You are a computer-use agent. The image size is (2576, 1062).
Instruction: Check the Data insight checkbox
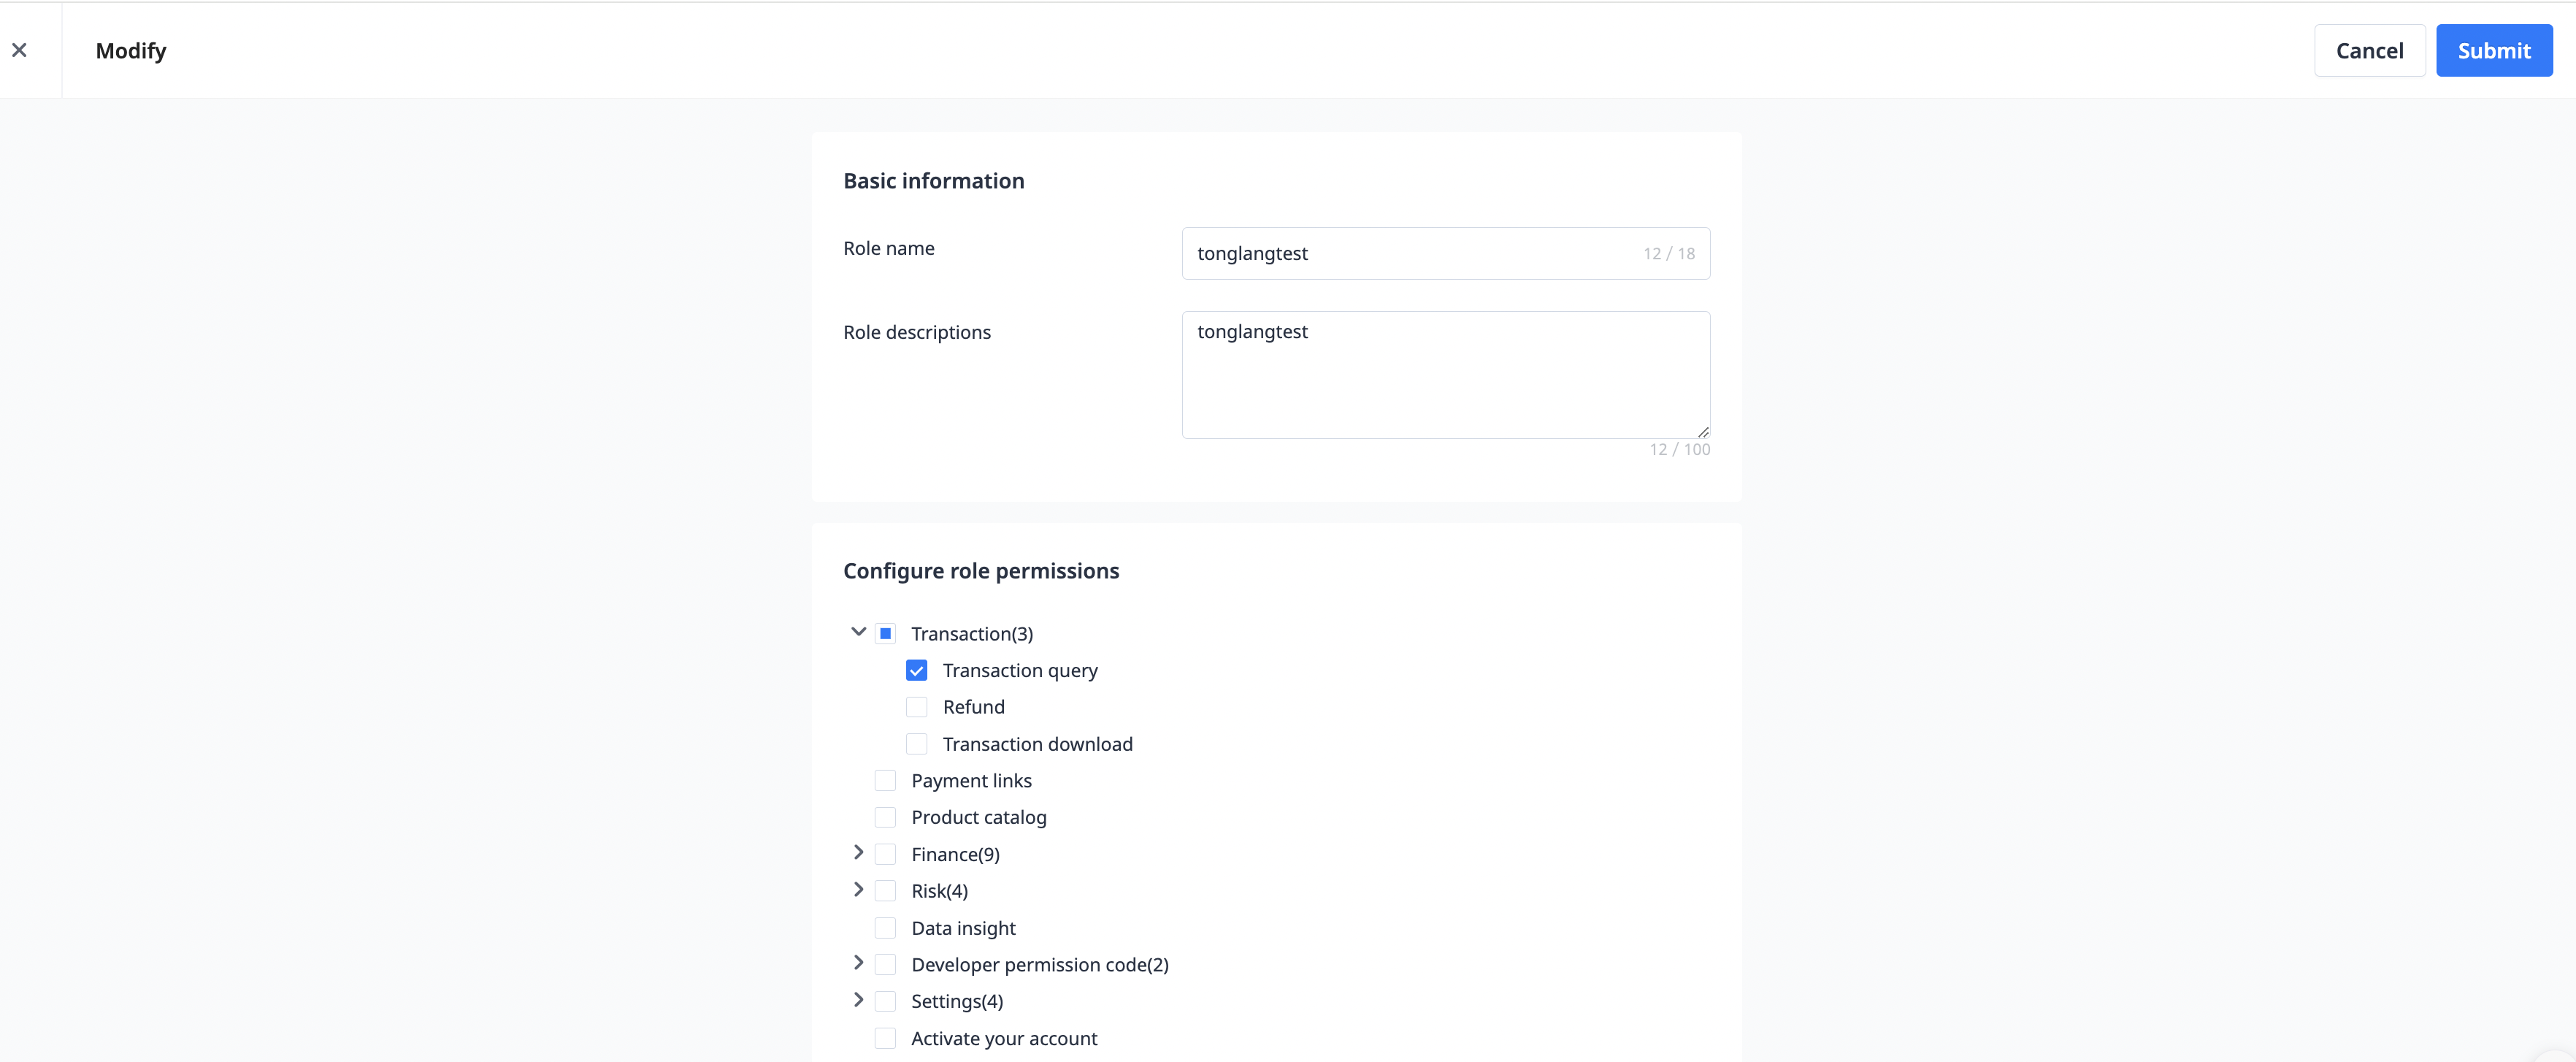coord(885,928)
